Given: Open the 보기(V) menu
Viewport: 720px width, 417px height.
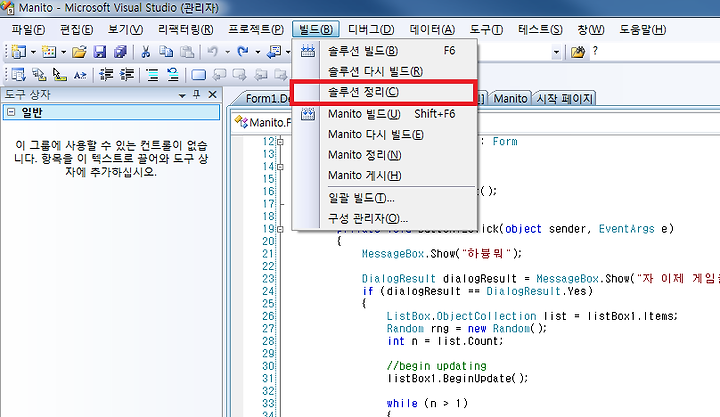Looking at the screenshot, I should [125, 30].
